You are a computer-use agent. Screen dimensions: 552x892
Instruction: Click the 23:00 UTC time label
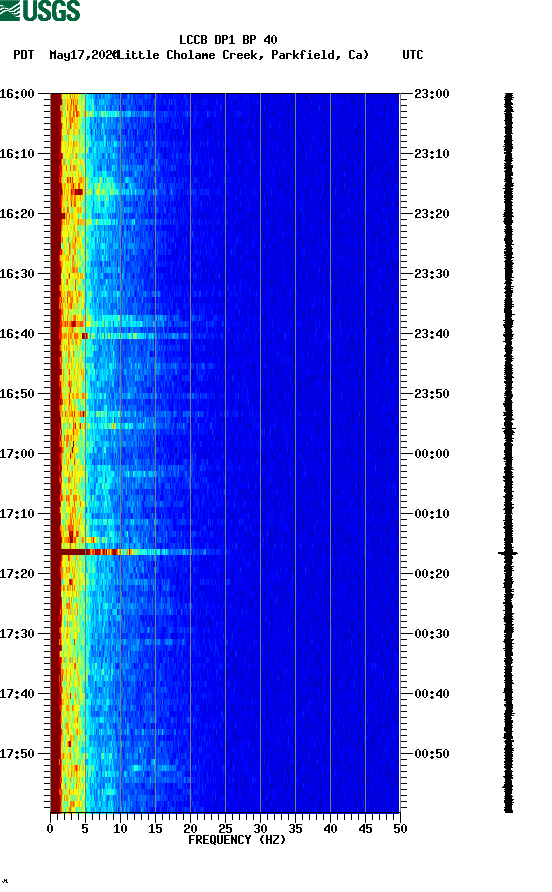[432, 94]
